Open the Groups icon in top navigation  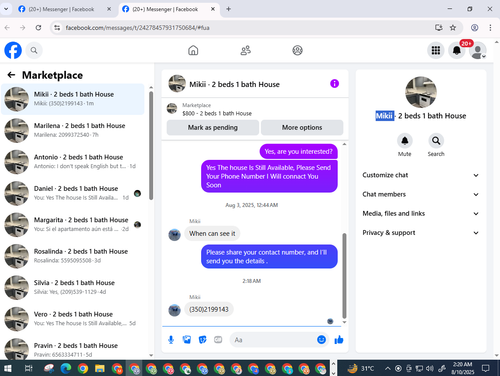[x=297, y=50]
